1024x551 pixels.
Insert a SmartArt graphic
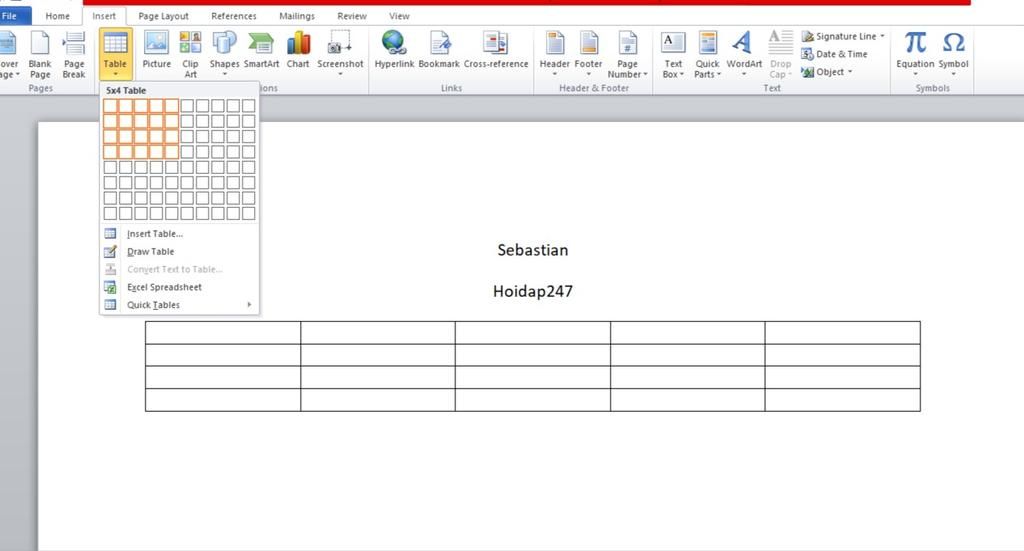coord(261,51)
